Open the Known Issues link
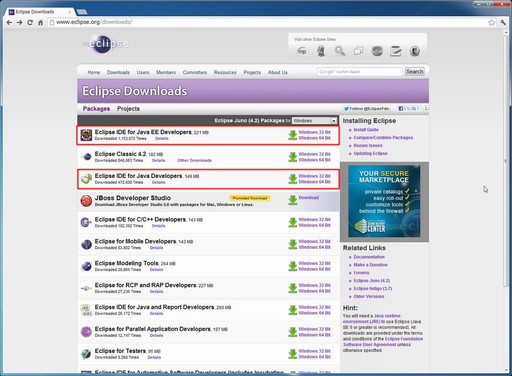Screen dimensions: 512x376 tap(368, 146)
